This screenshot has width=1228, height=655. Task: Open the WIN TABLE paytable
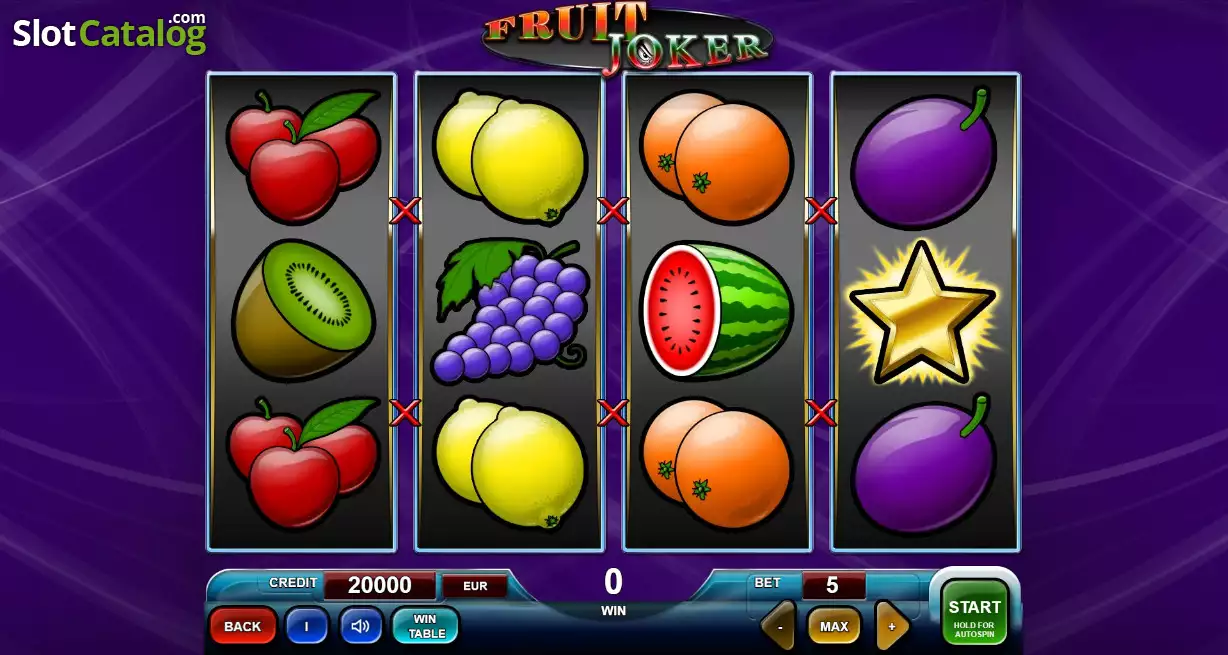point(426,626)
